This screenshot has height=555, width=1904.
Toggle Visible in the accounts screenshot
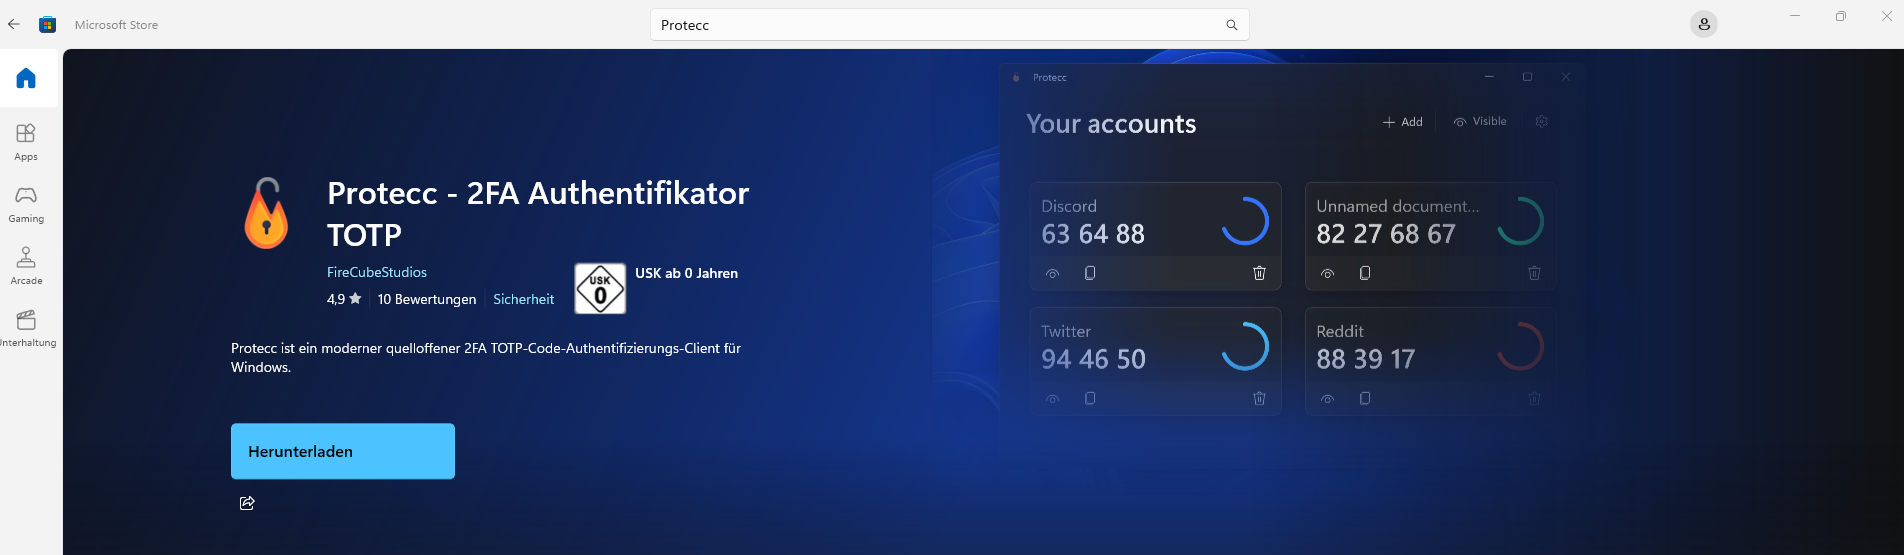(x=1480, y=122)
